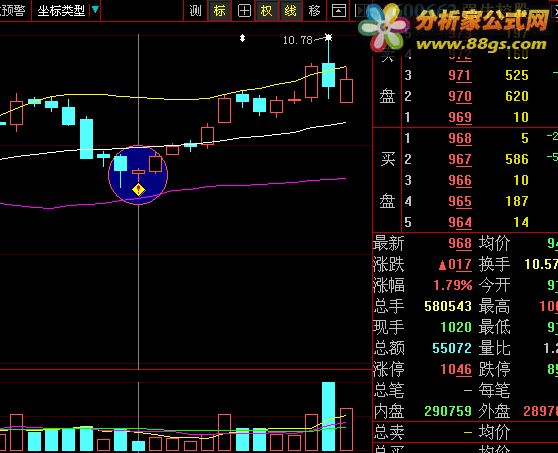The image size is (558, 453).
Task: Select the 测 measure tool
Action: (195, 11)
